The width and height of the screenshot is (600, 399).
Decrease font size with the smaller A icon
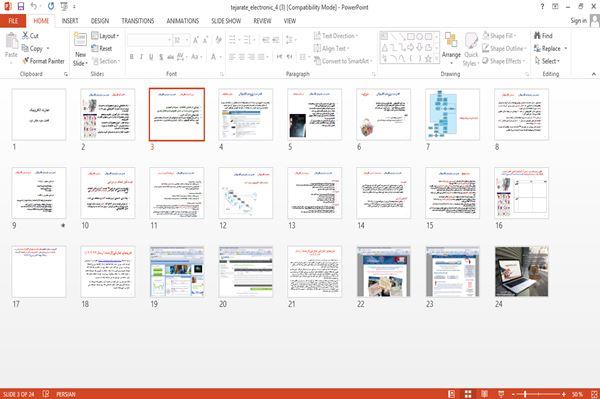click(x=205, y=40)
